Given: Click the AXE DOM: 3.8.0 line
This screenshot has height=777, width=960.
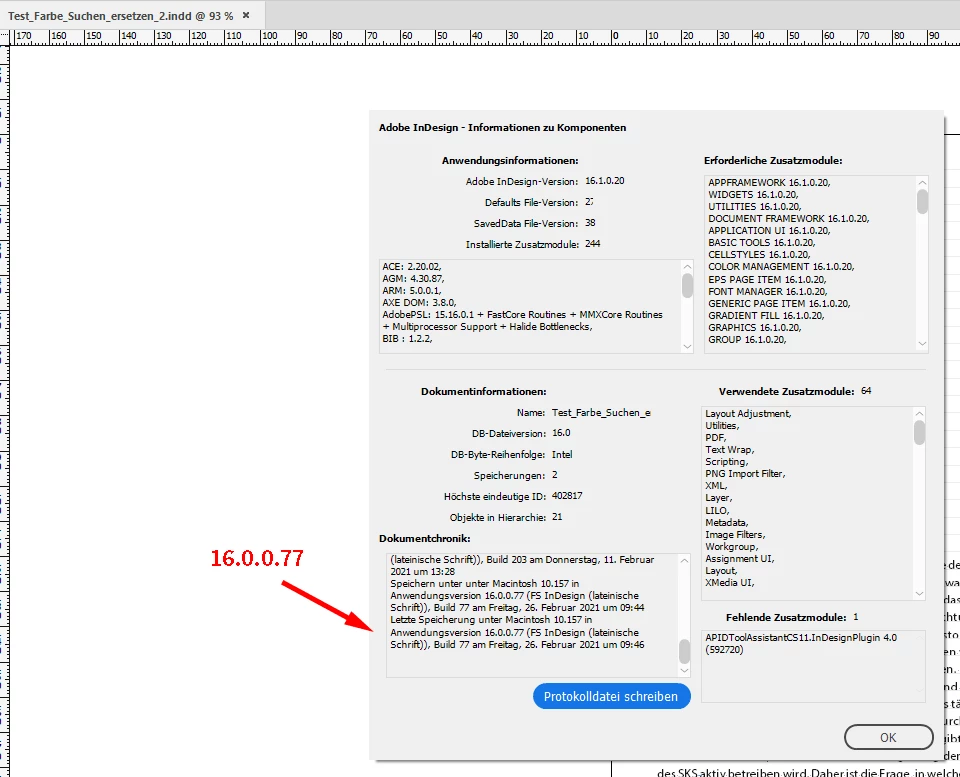Looking at the screenshot, I should (419, 302).
